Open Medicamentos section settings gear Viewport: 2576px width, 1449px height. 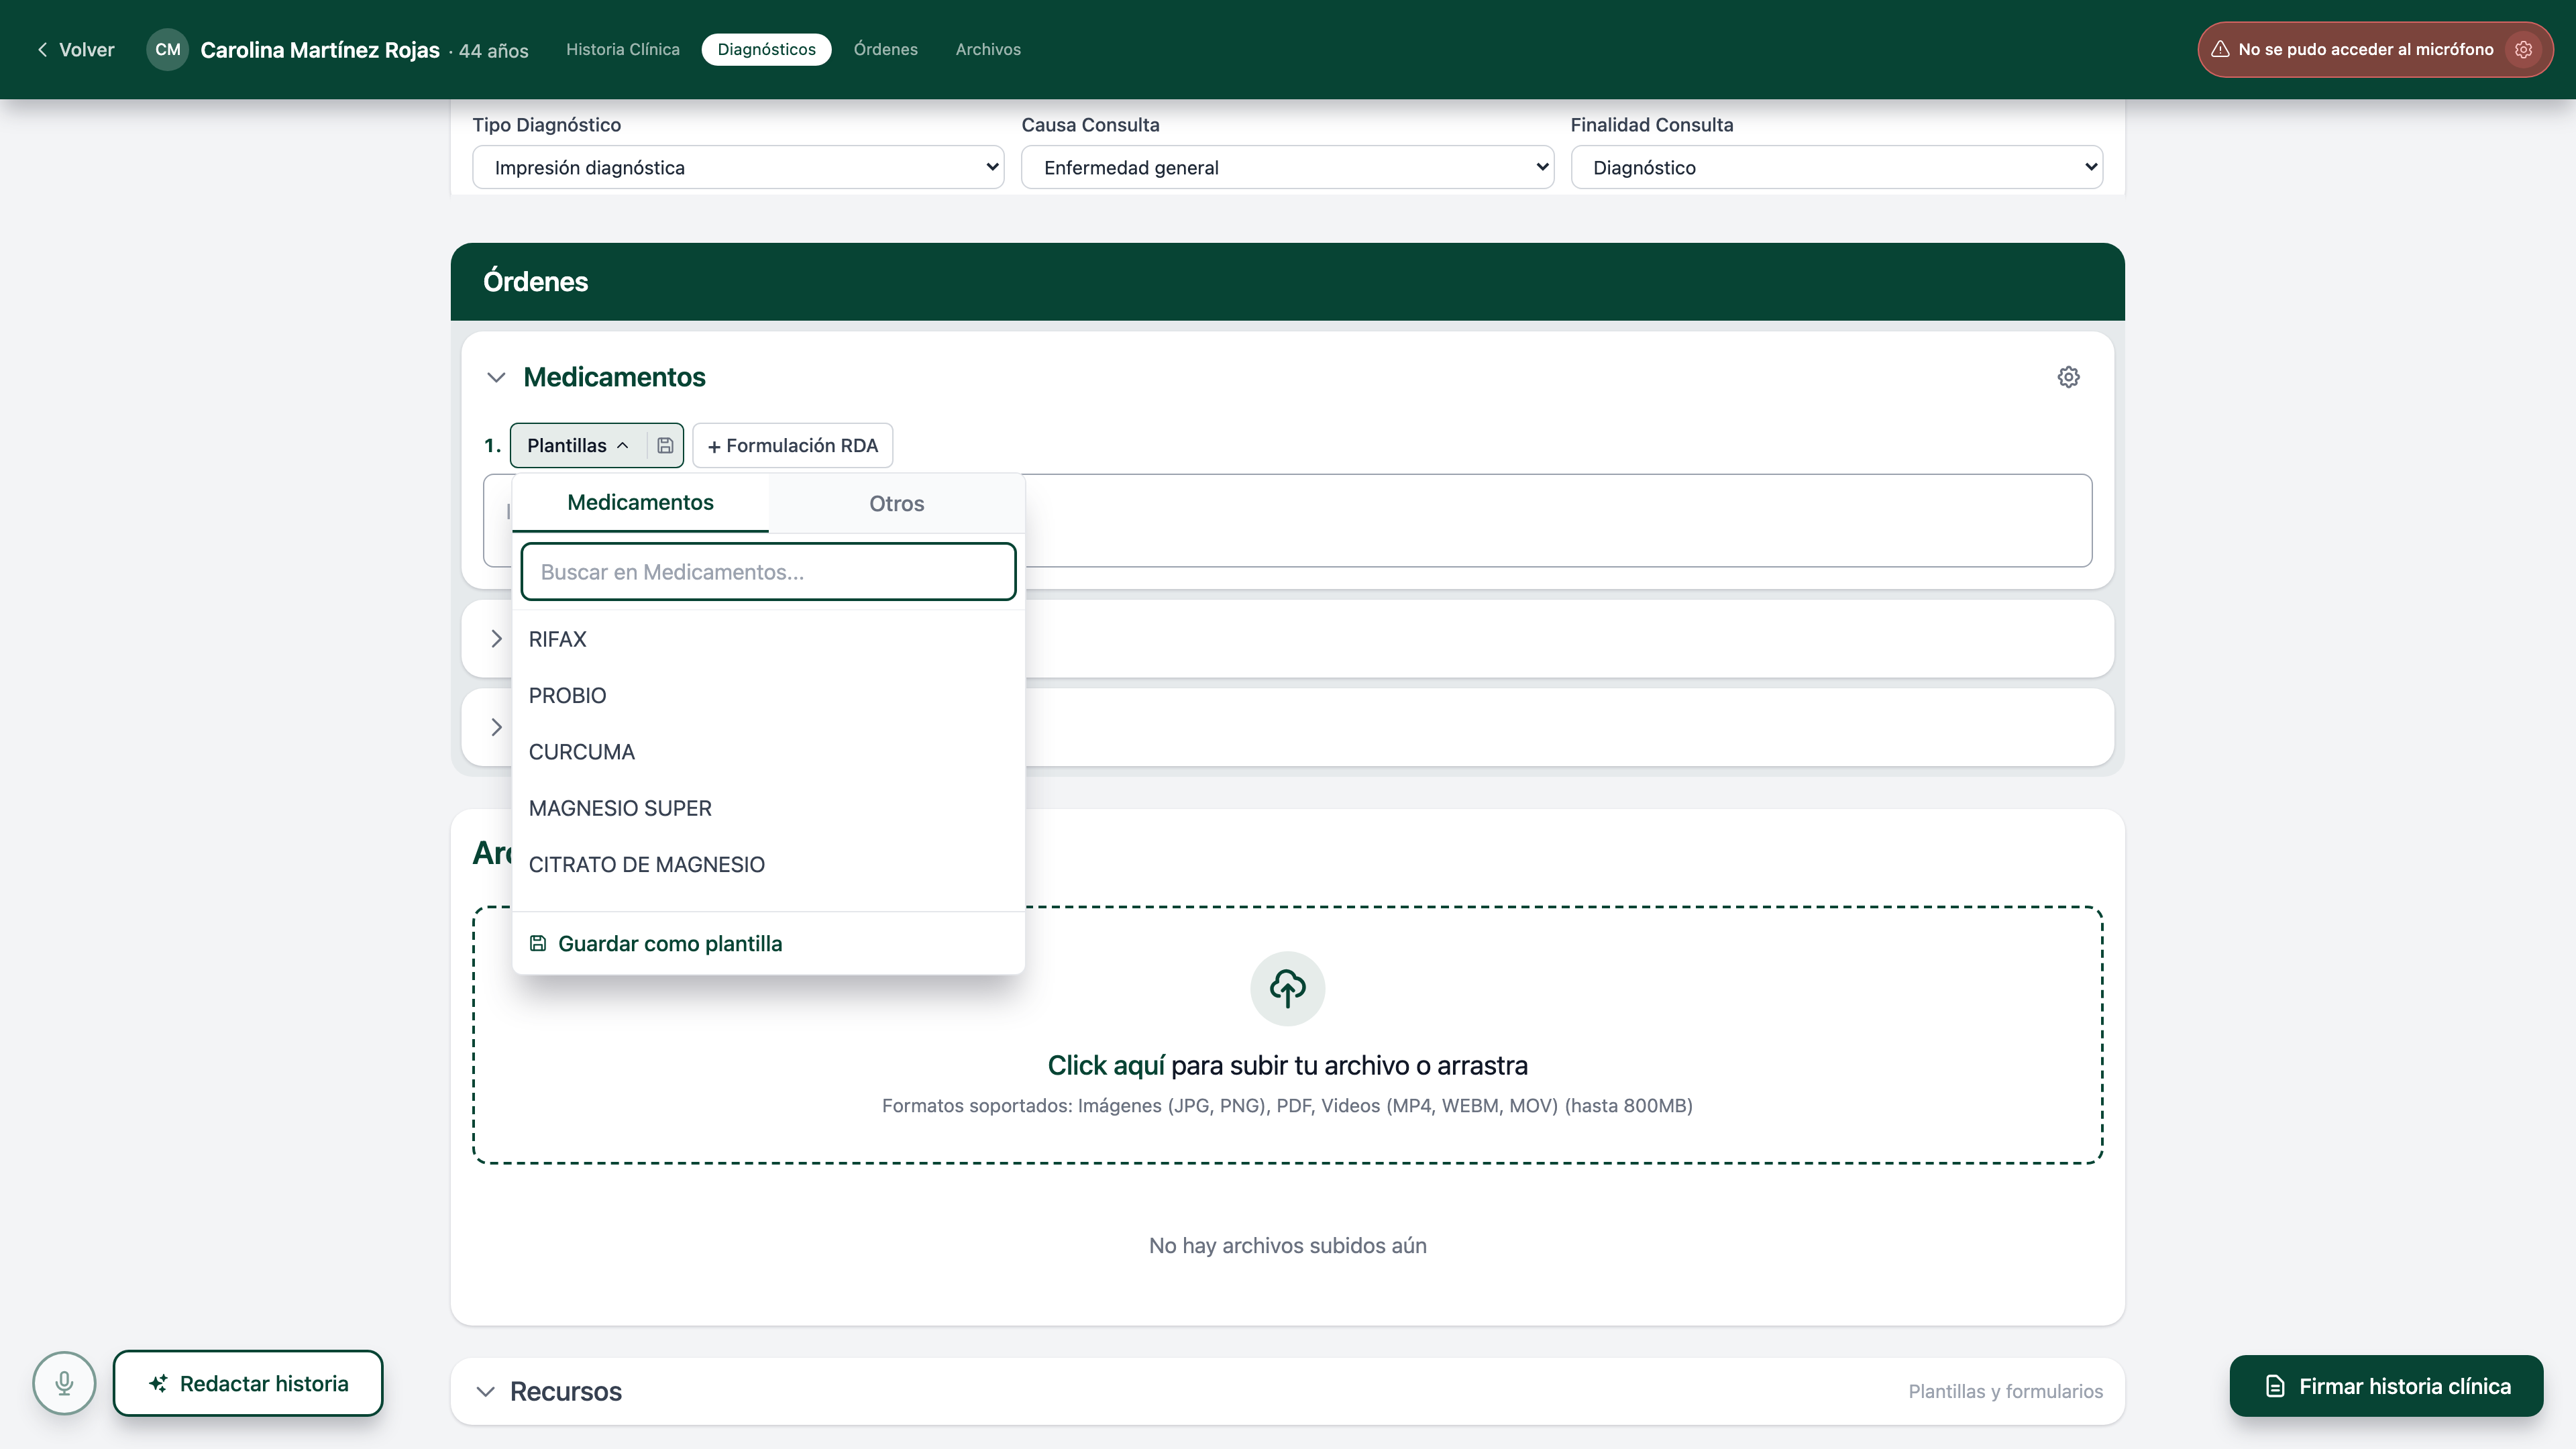click(2068, 377)
